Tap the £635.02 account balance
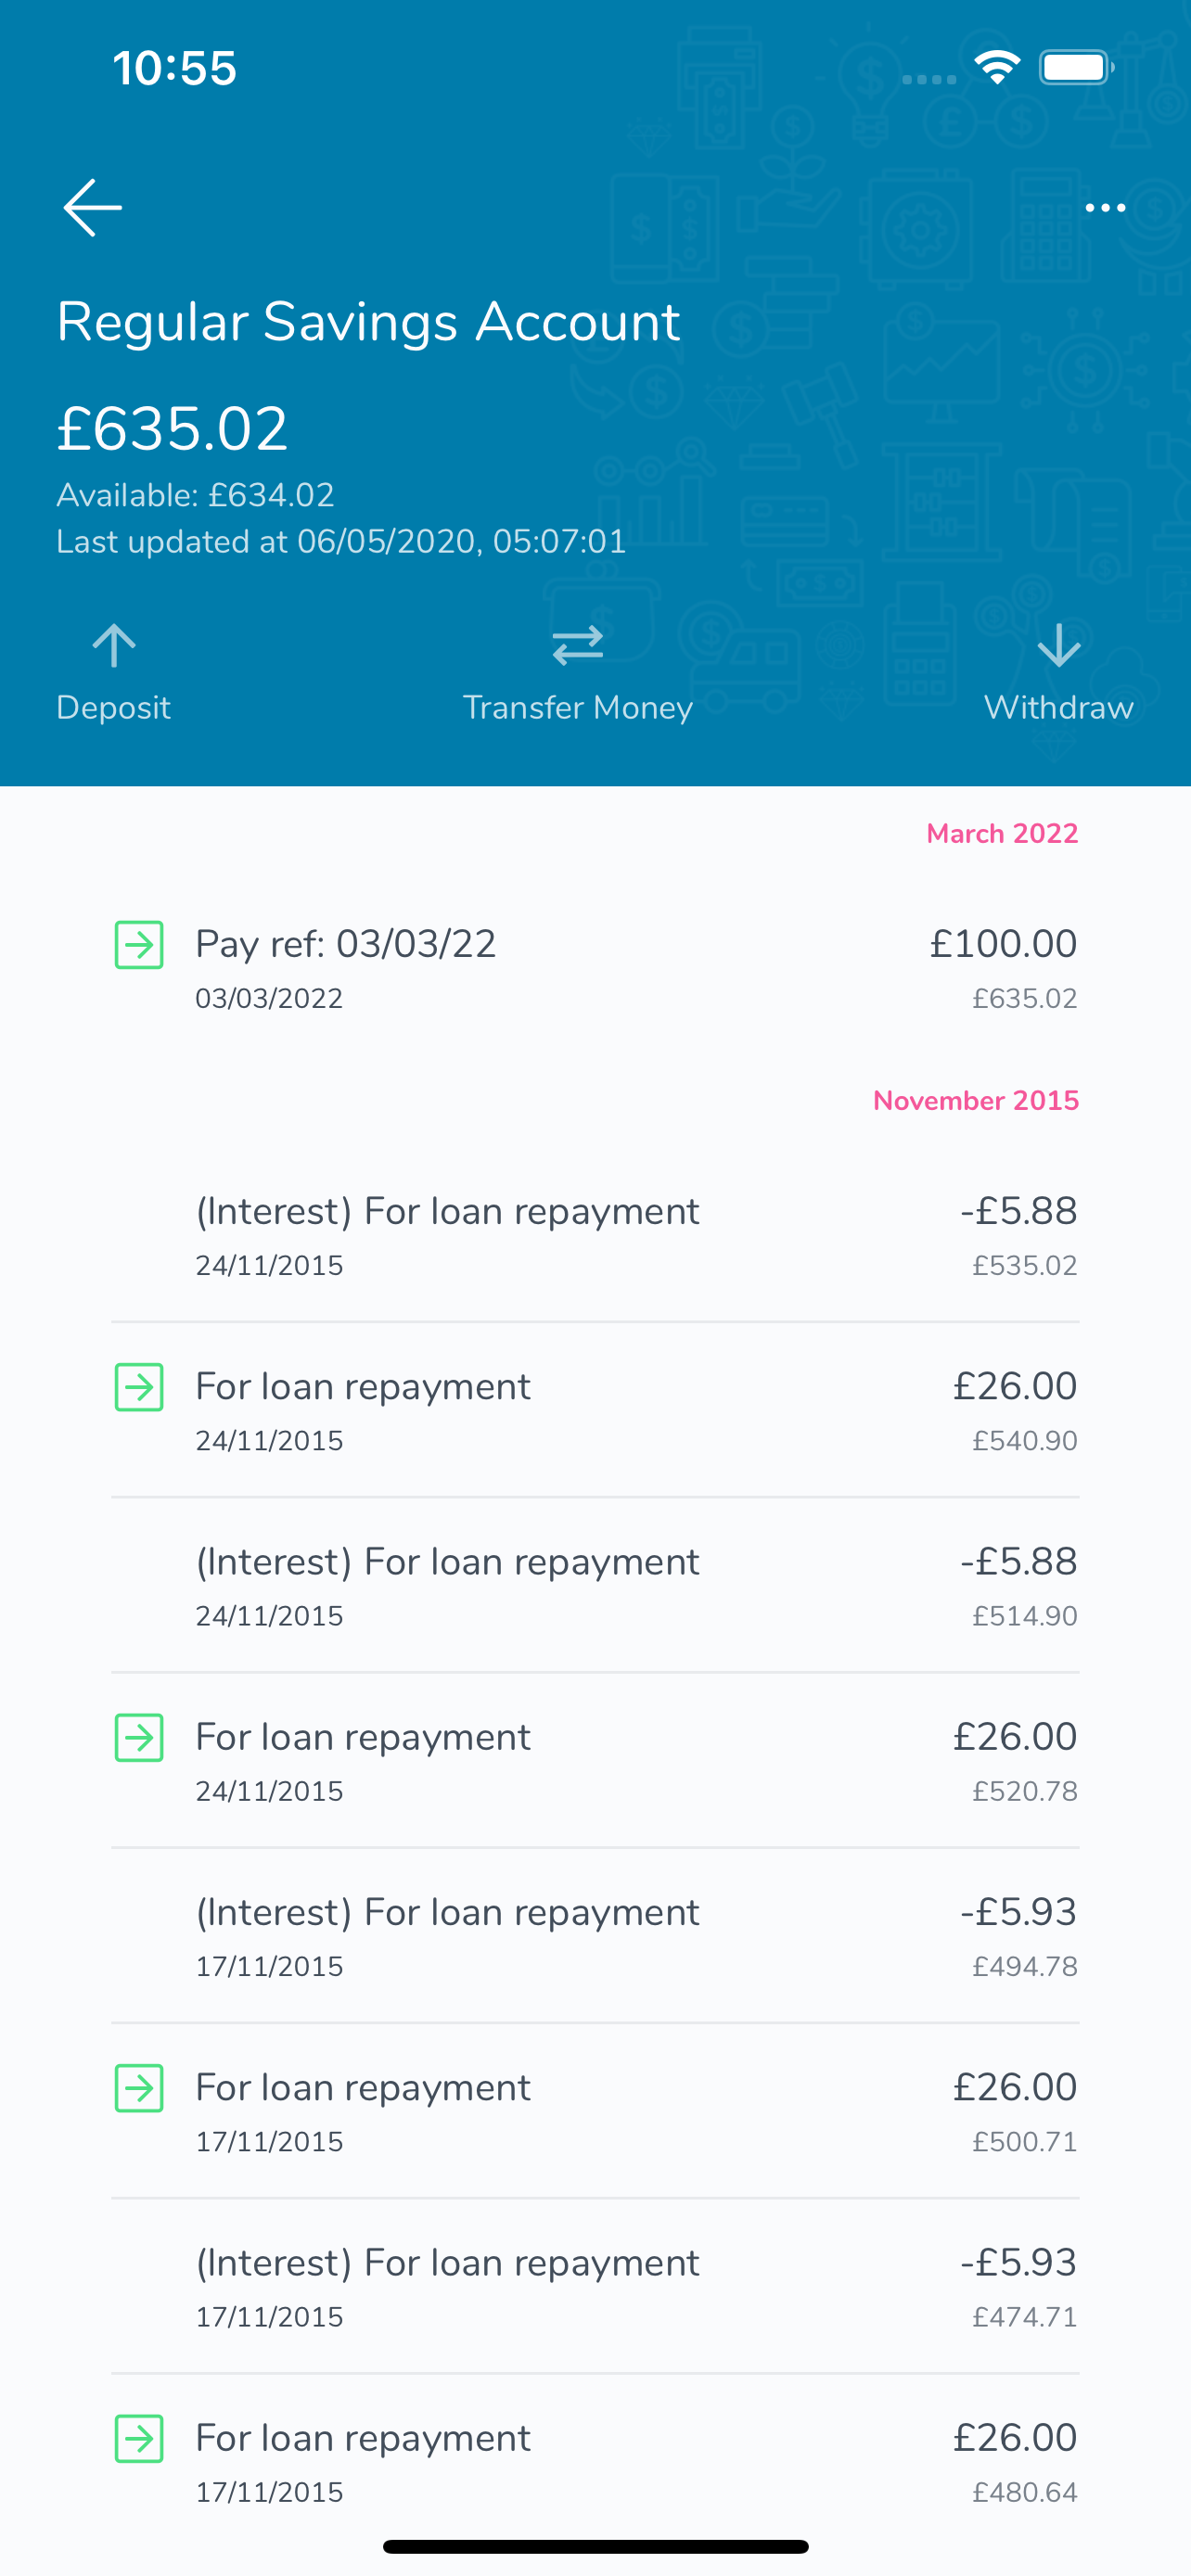This screenshot has width=1191, height=2576. 173,429
